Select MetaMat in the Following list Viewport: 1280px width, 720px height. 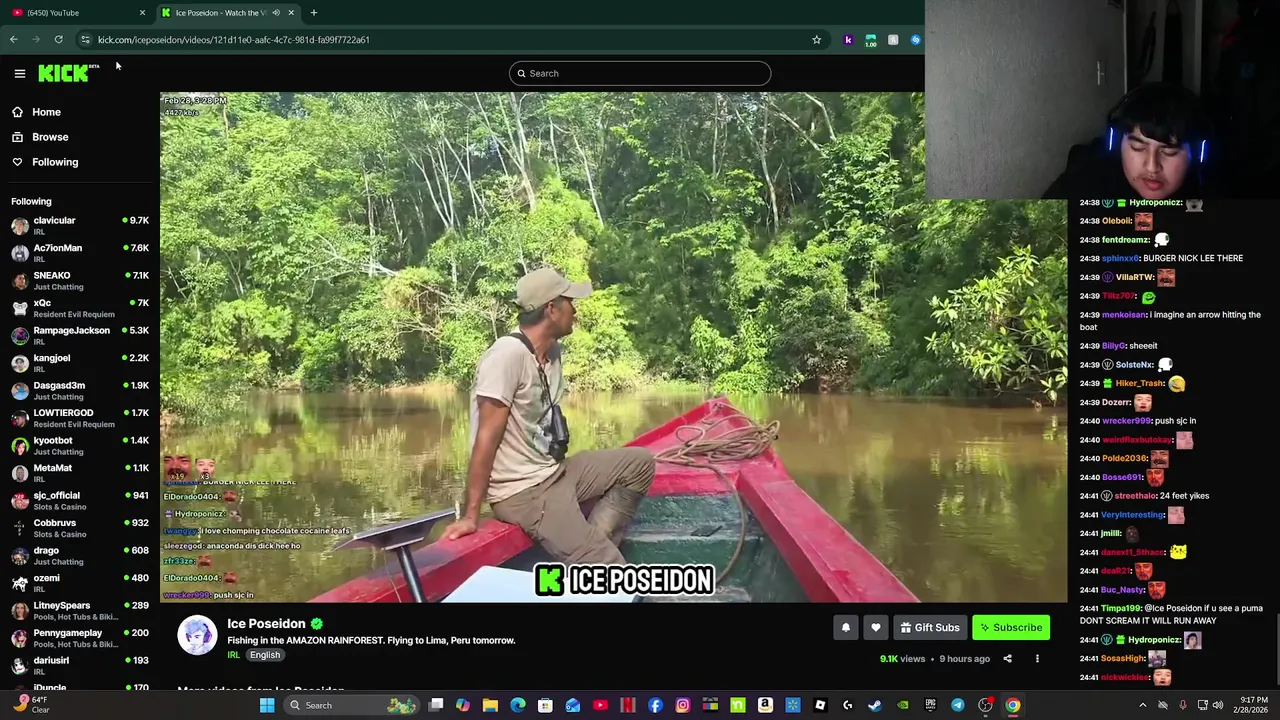tap(80, 473)
